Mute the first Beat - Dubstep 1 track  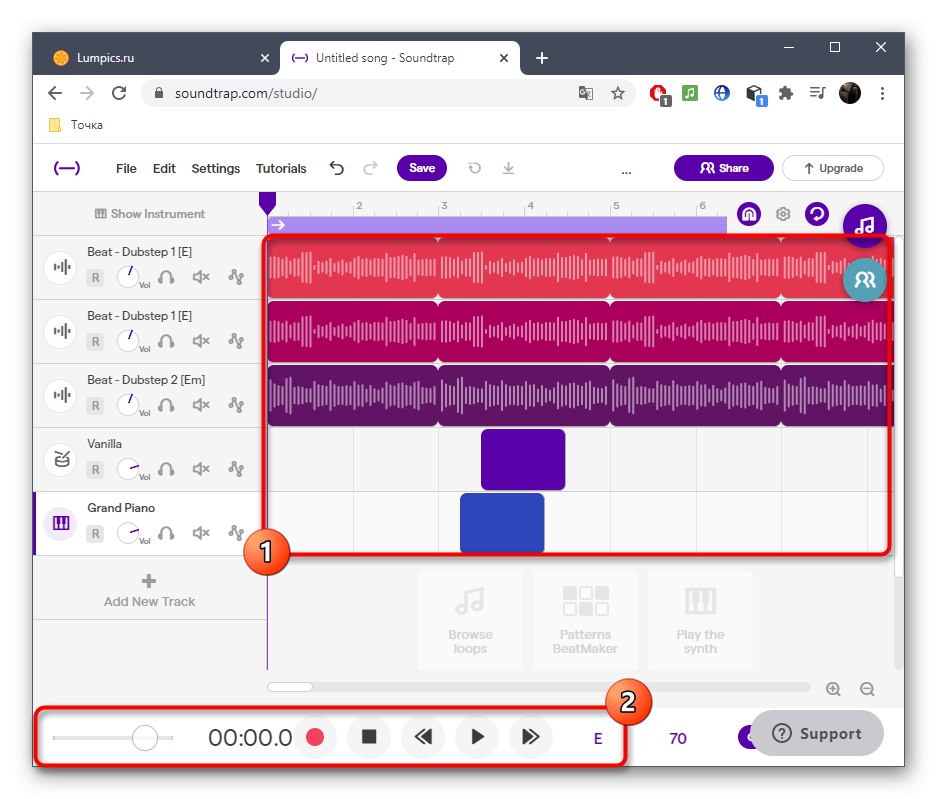(x=201, y=277)
